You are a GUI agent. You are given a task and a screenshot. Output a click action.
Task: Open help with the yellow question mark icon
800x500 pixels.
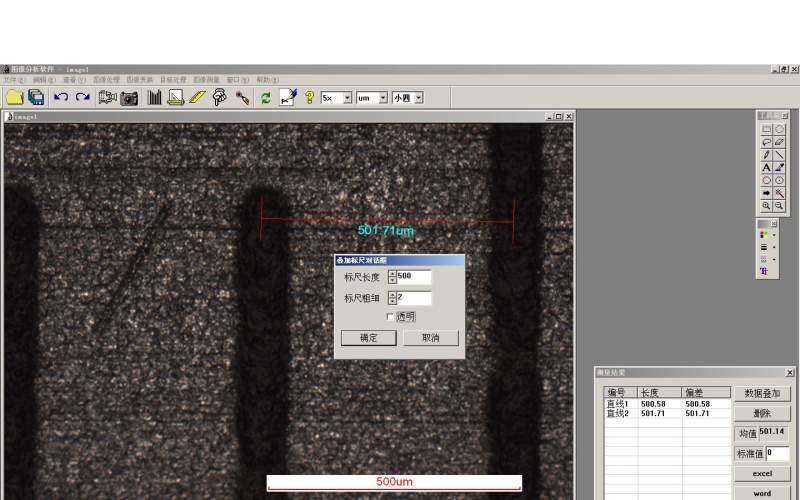click(x=309, y=97)
